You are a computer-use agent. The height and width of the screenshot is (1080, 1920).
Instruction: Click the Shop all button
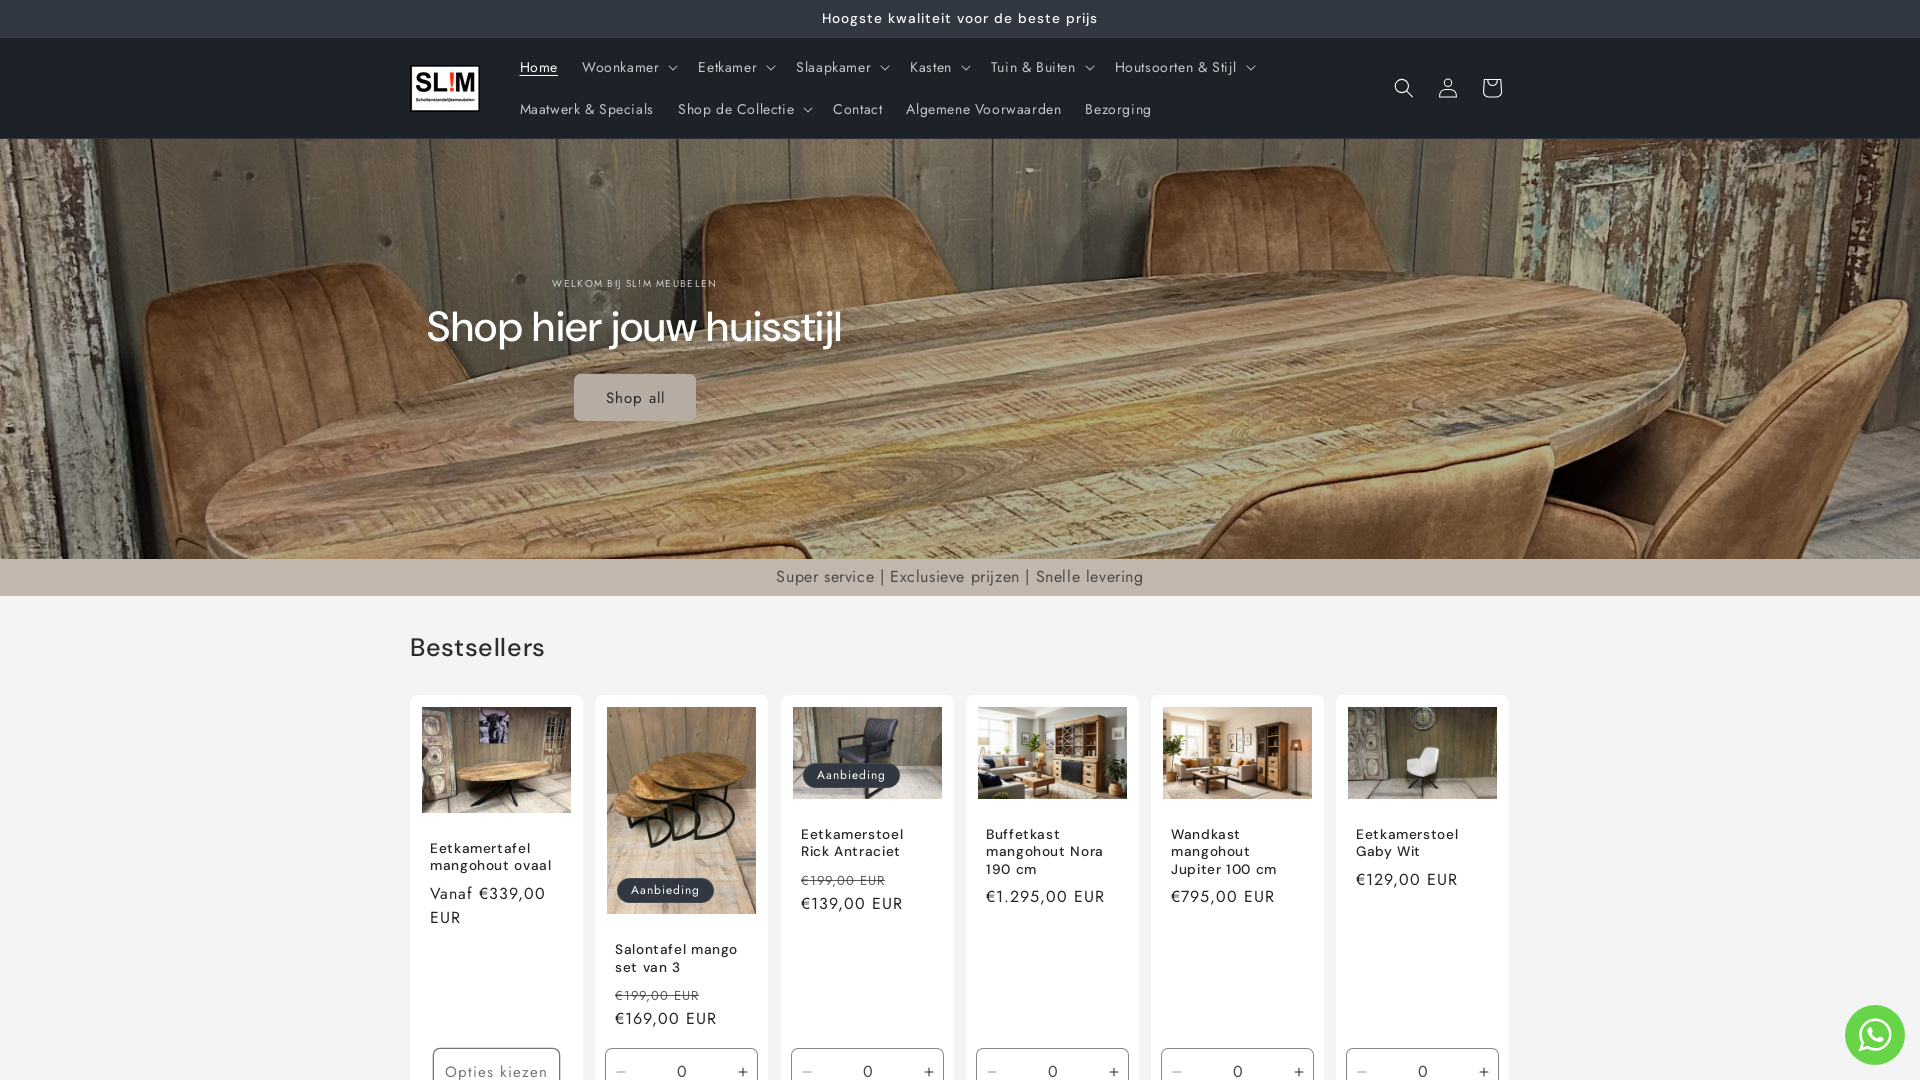[x=634, y=398]
